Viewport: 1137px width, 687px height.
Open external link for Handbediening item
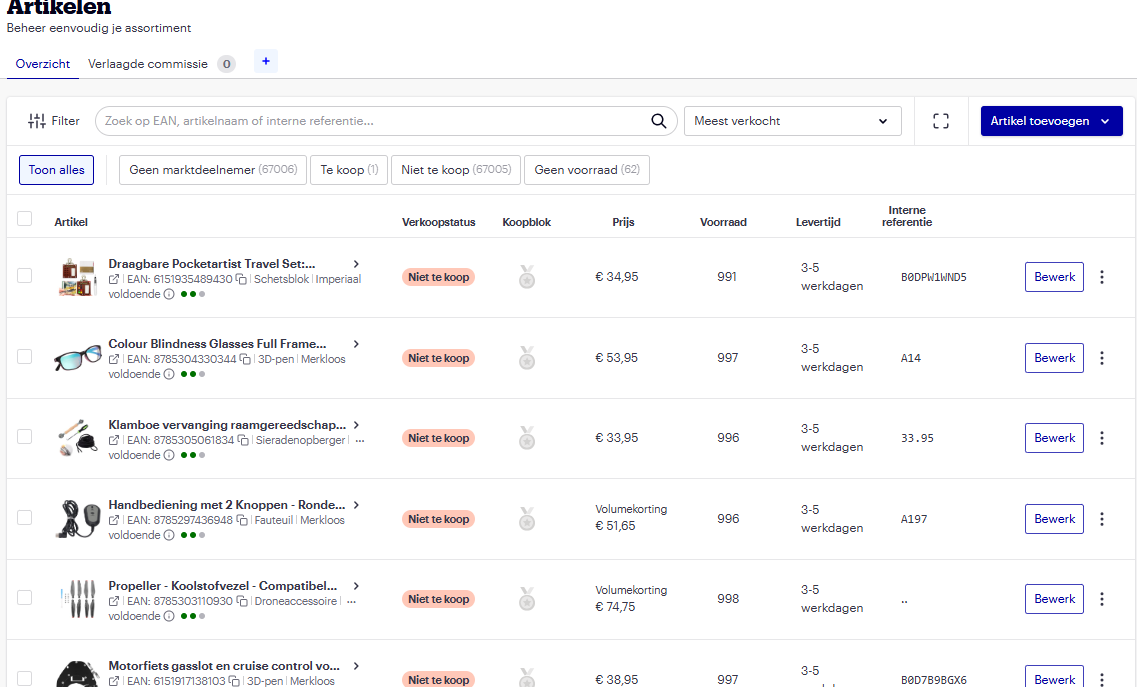pos(114,520)
